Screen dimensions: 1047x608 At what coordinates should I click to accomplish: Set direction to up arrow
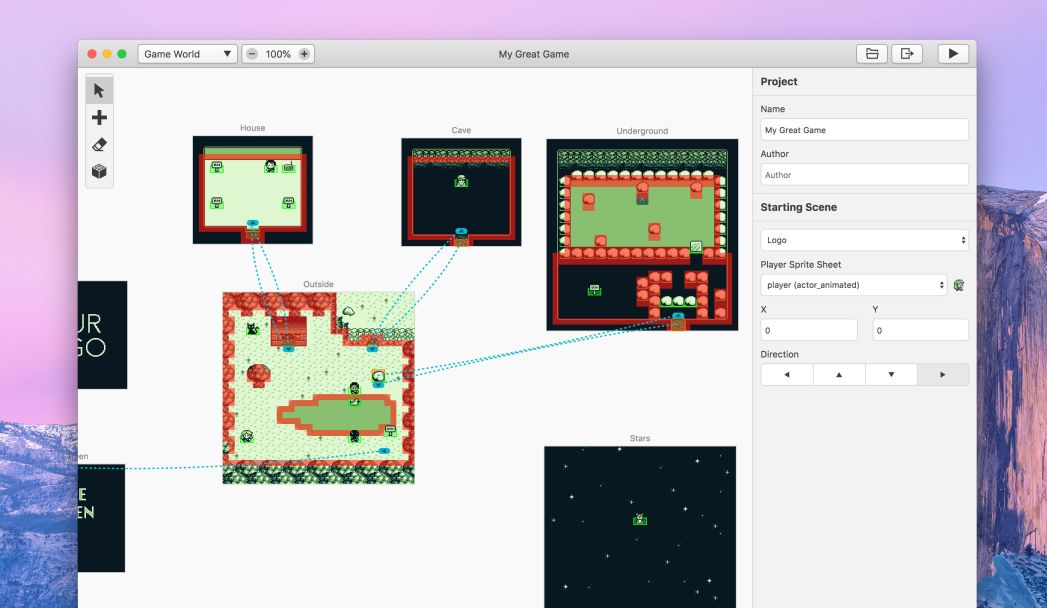point(838,375)
